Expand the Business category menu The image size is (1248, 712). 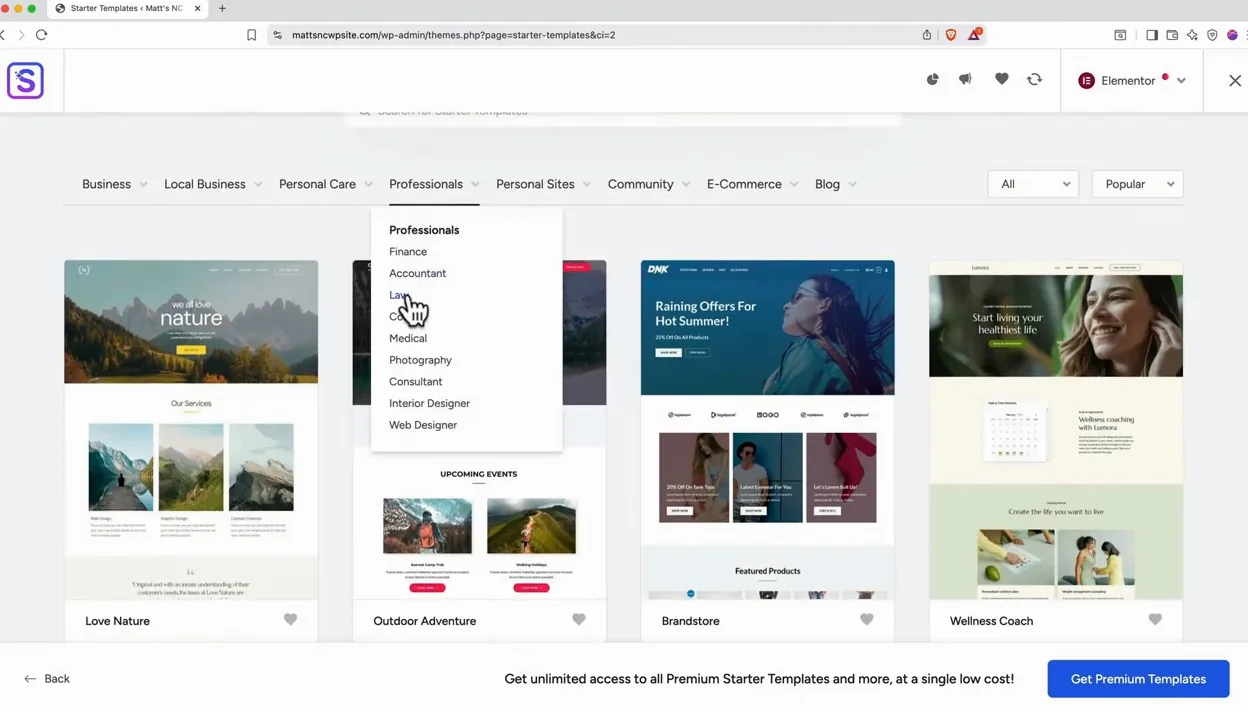(114, 184)
